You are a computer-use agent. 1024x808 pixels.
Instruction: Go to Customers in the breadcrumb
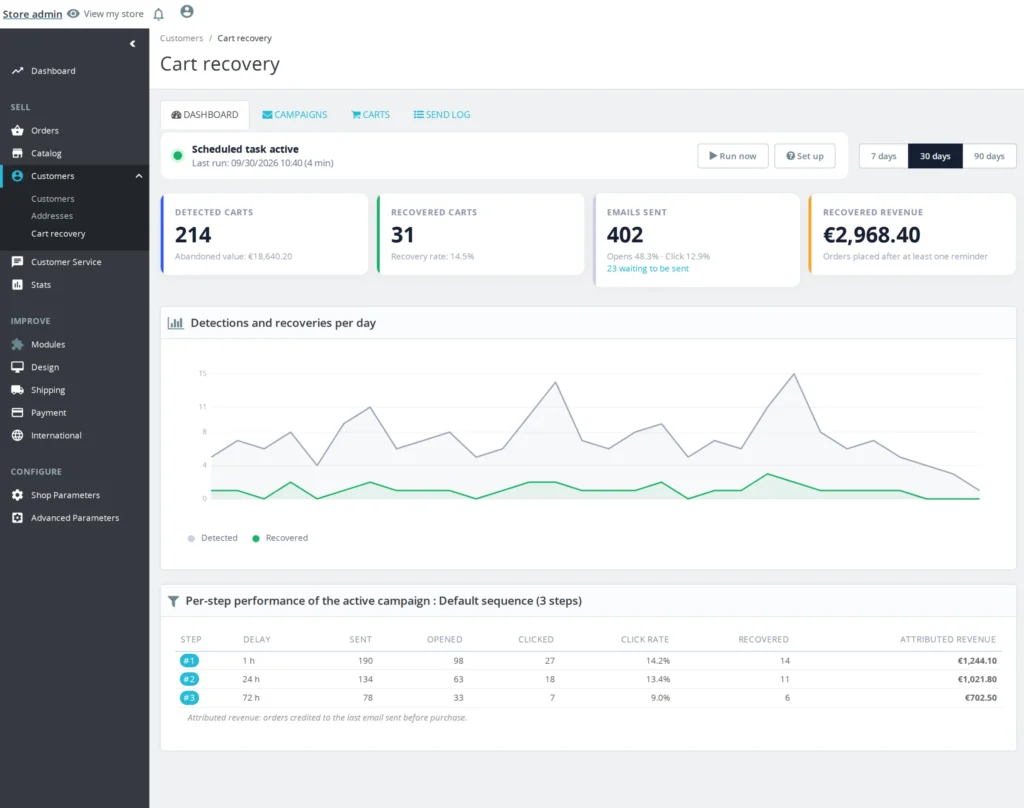point(182,39)
